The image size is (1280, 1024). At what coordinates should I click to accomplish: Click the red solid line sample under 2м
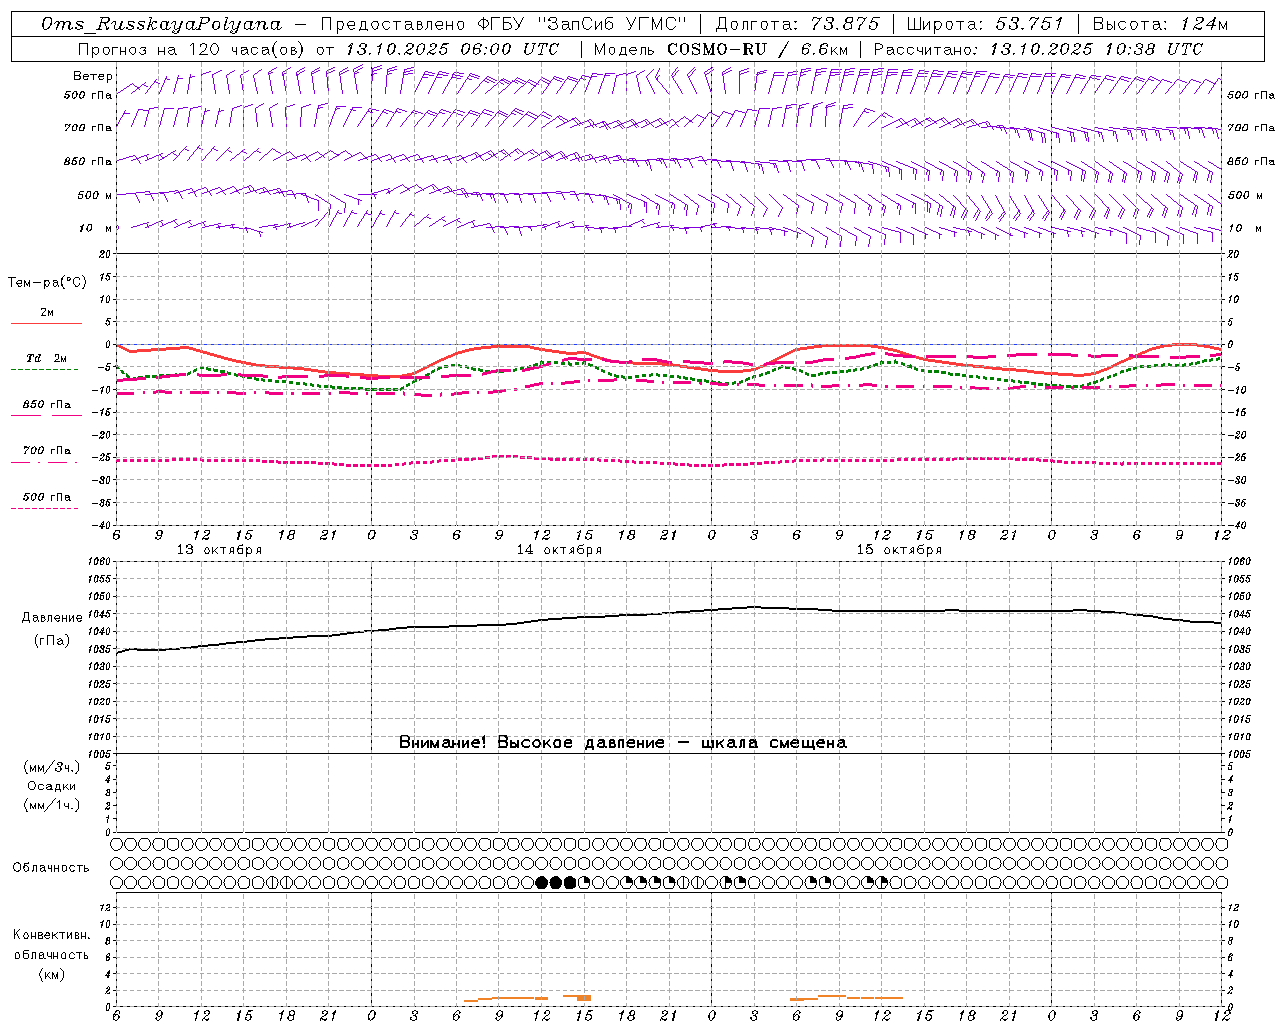click(46, 323)
